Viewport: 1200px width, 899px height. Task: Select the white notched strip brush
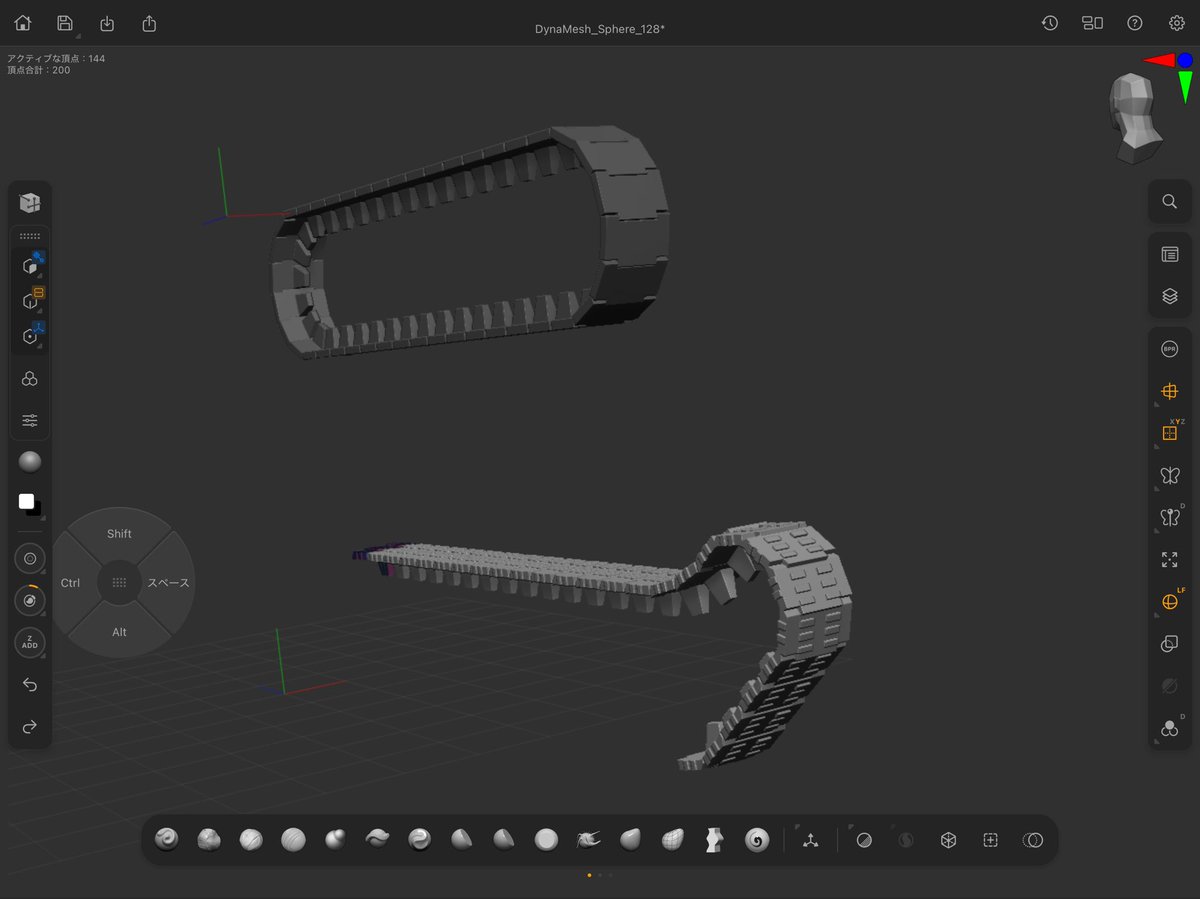click(715, 839)
